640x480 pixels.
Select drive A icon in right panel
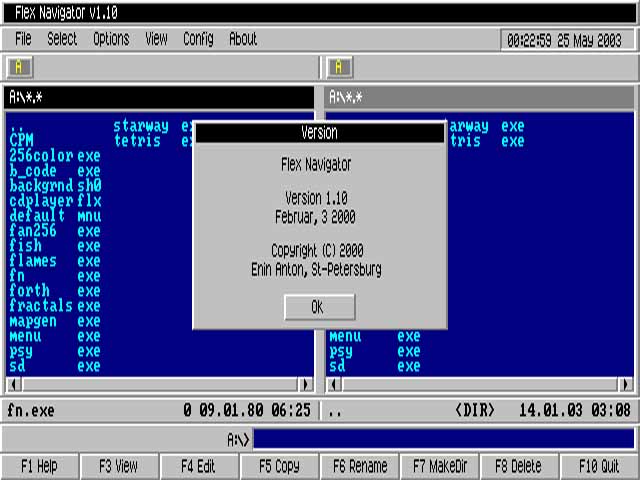click(340, 67)
